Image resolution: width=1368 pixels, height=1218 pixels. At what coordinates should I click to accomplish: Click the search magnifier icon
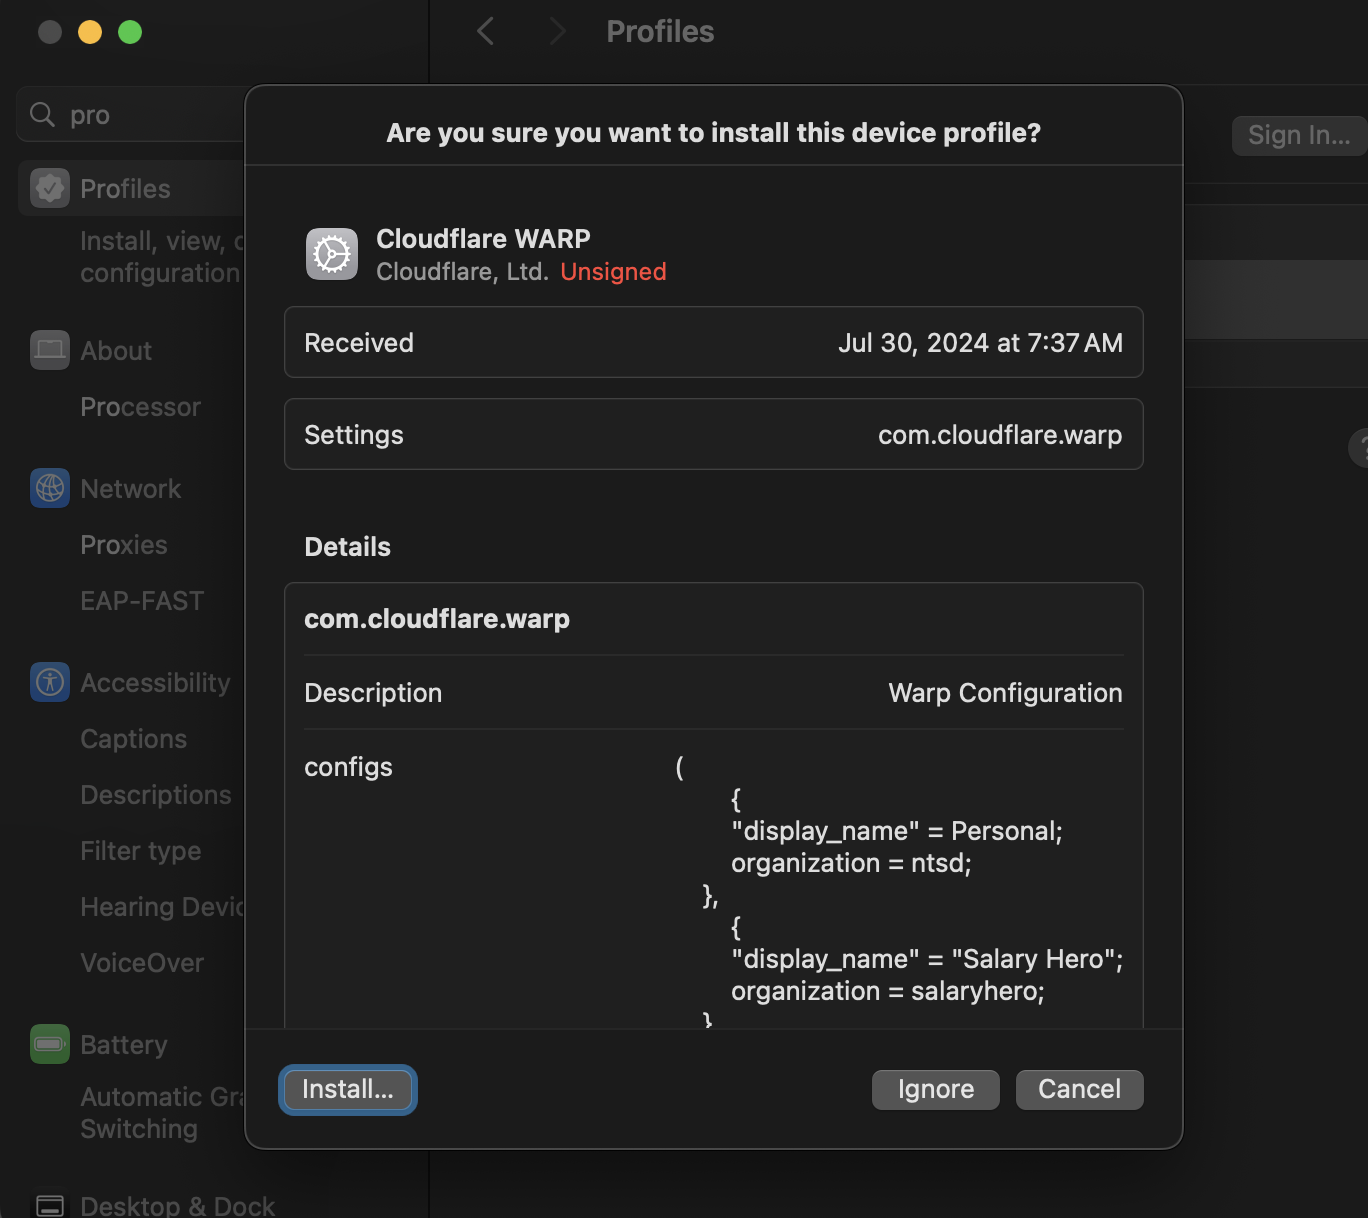pyautogui.click(x=41, y=114)
